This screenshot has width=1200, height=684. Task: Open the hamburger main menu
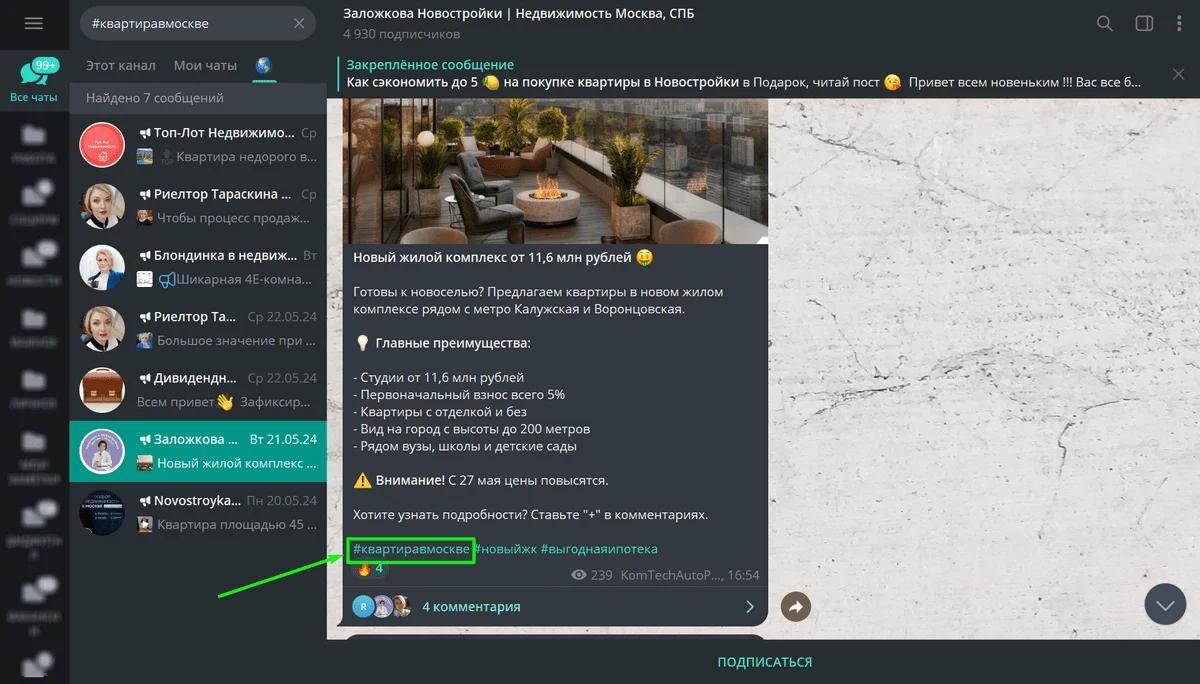[34, 23]
